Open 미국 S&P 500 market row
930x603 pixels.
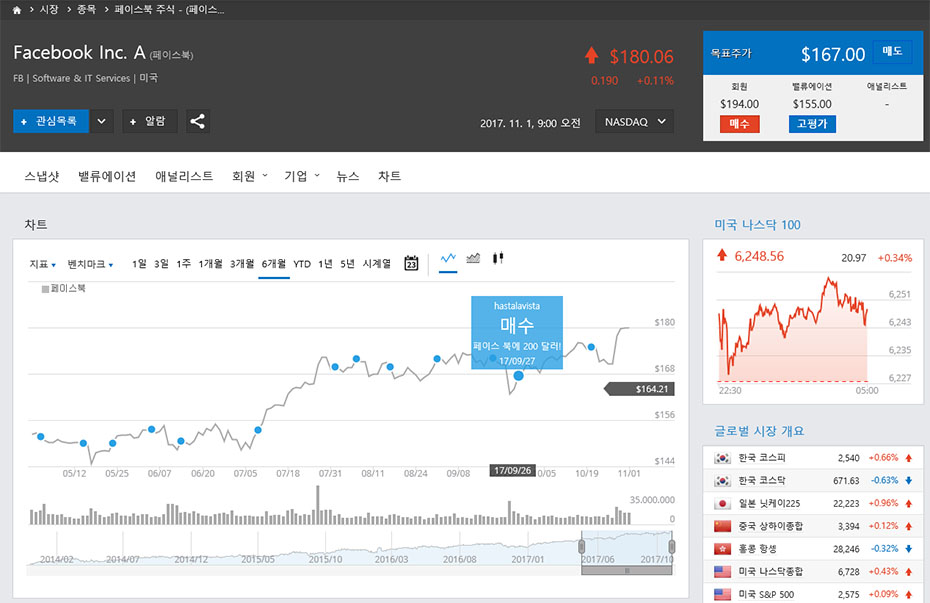tap(813, 594)
